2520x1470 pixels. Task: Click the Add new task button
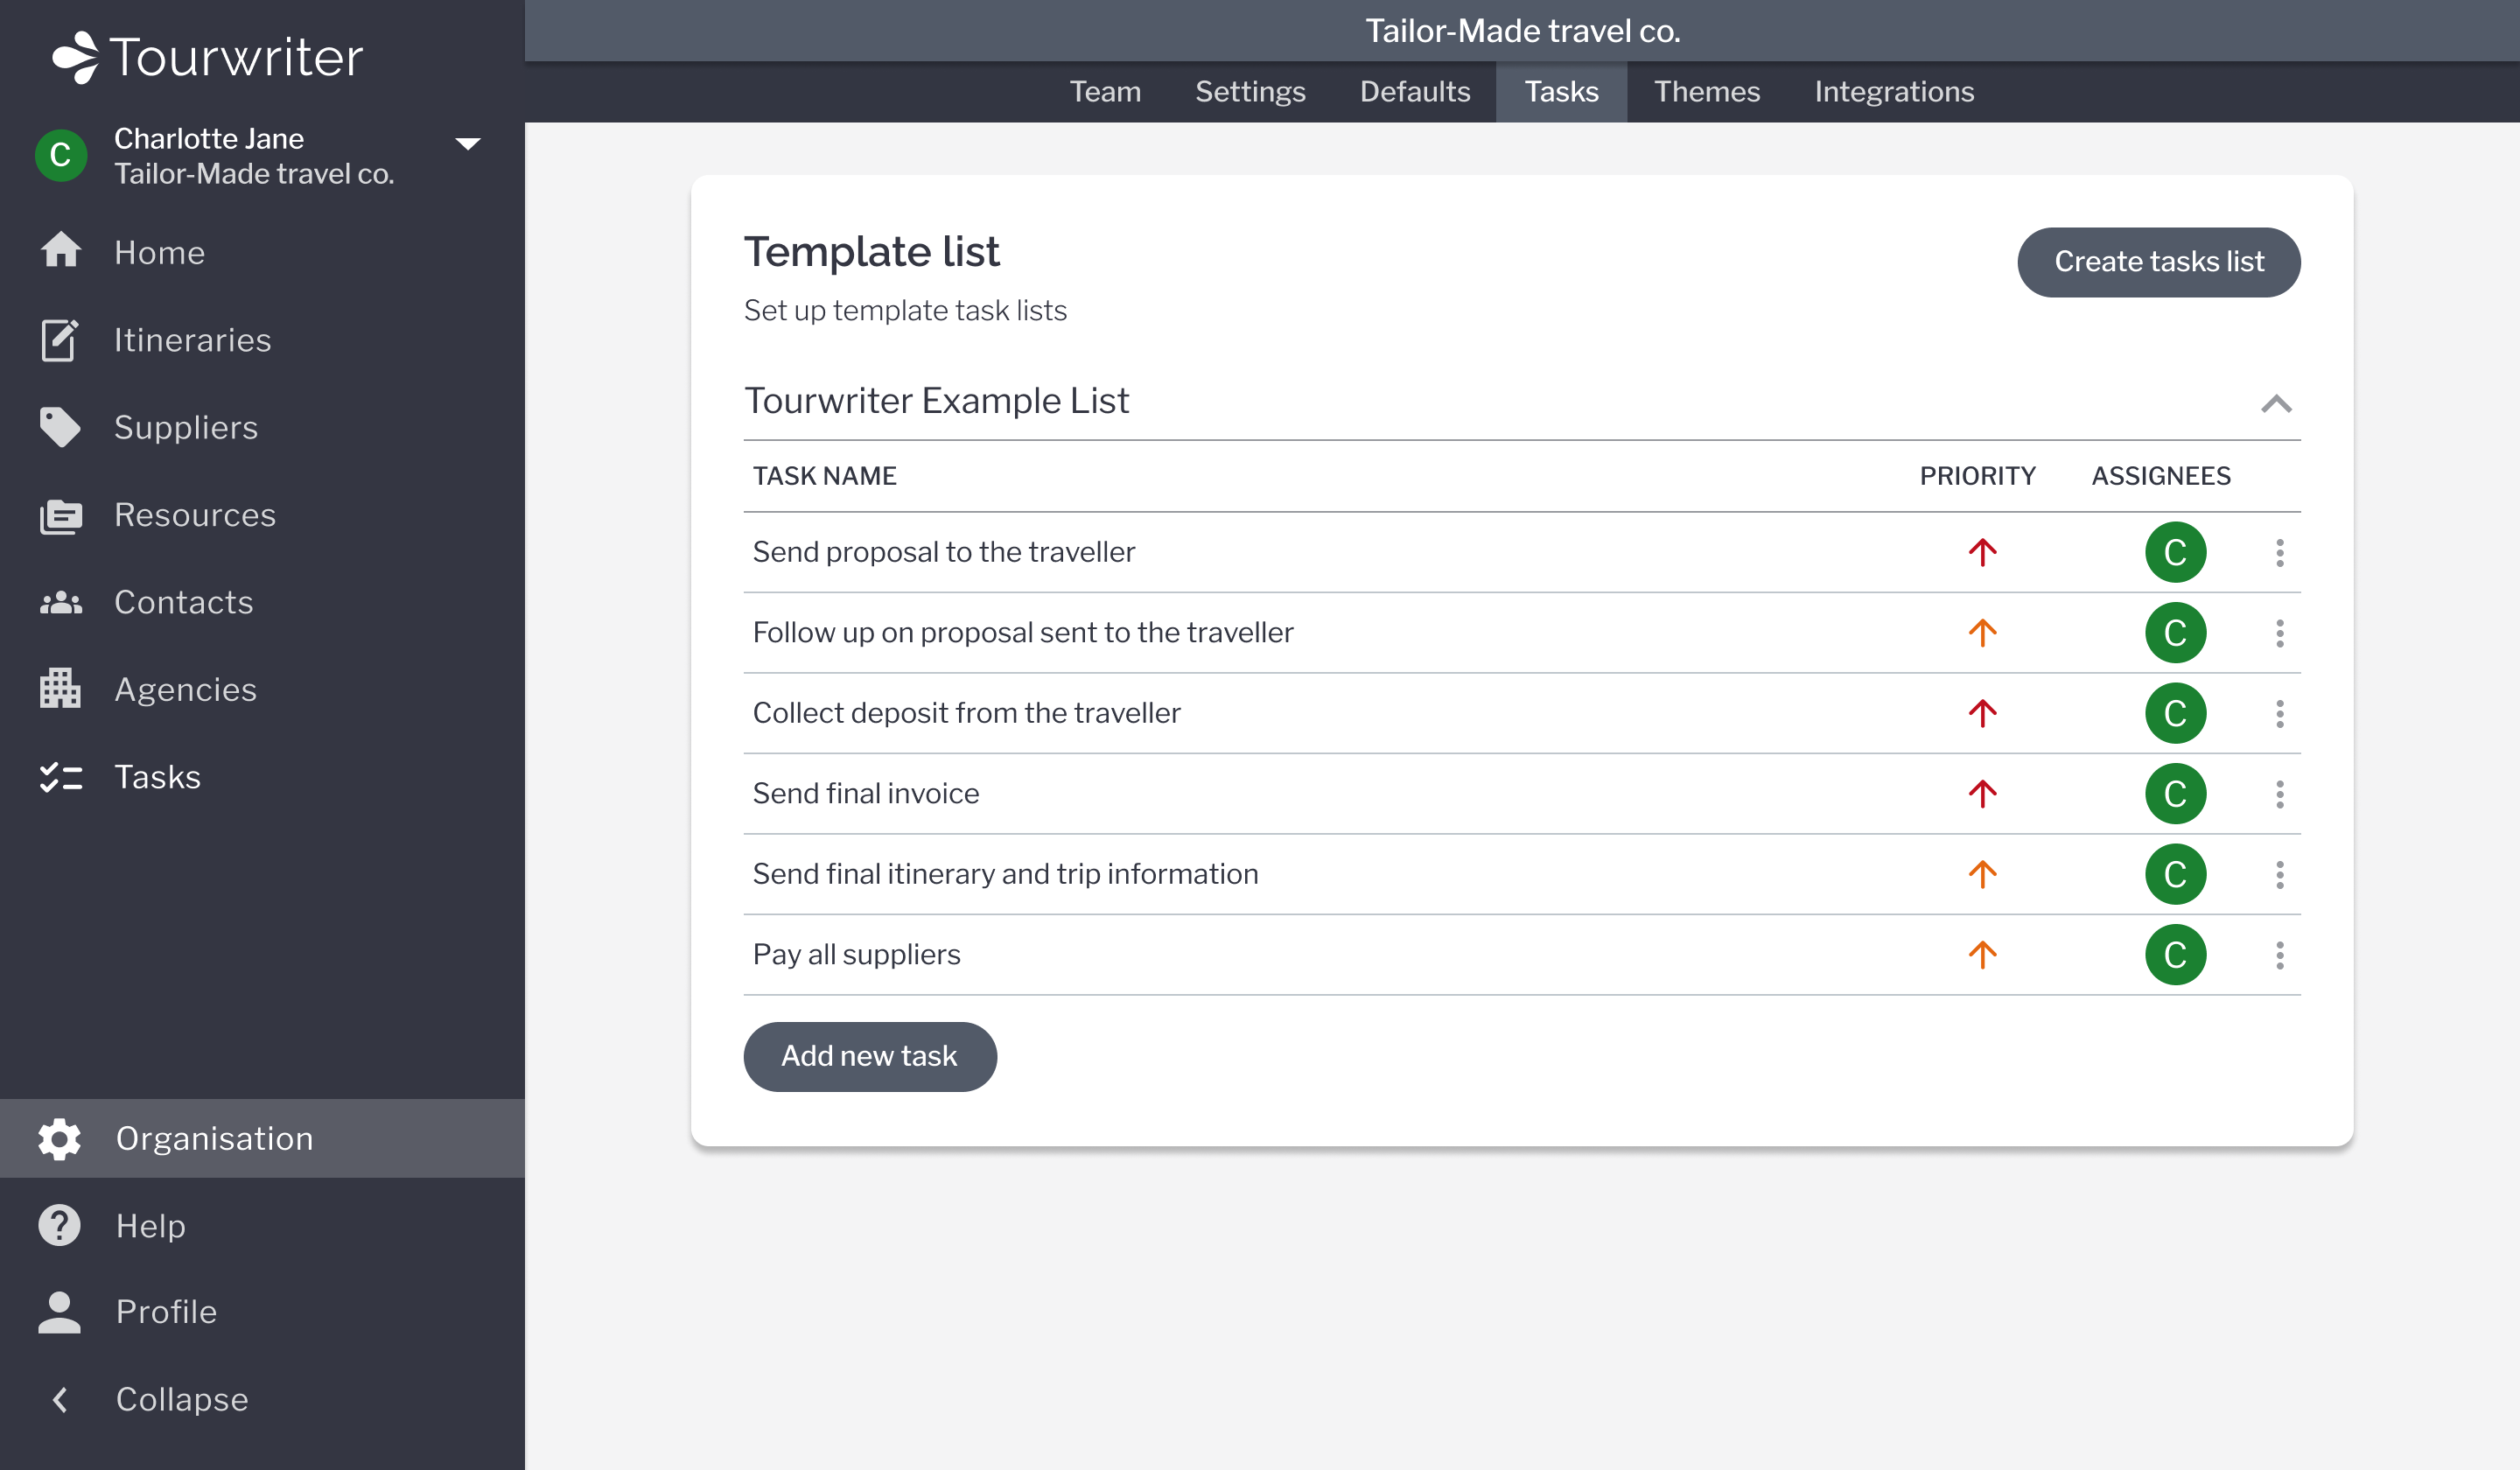[x=869, y=1056]
